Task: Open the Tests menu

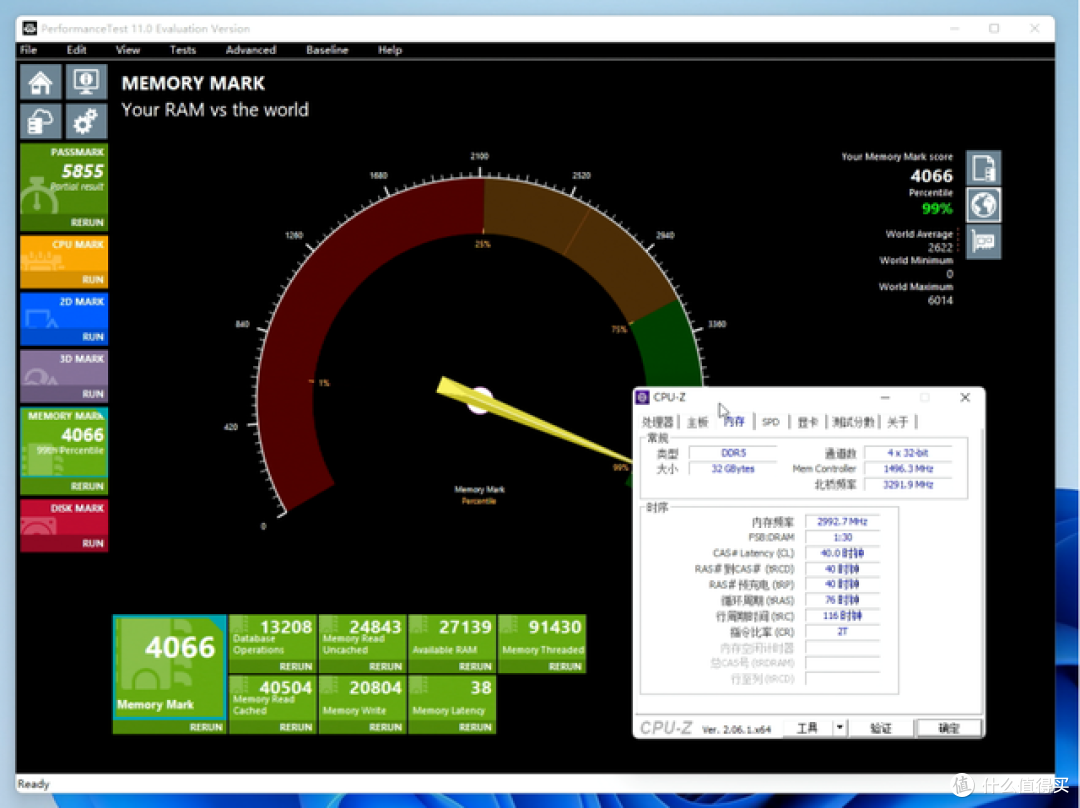Action: click(183, 50)
